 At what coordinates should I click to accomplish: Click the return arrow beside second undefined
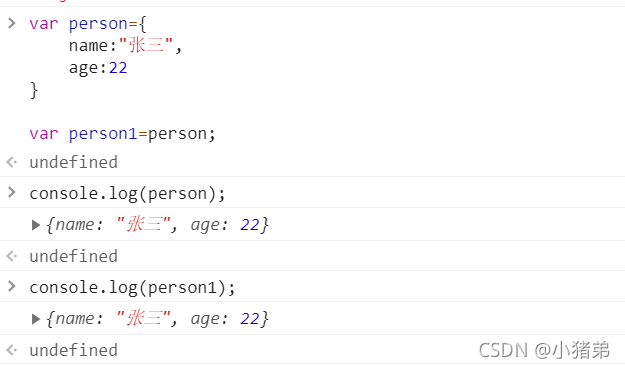[12, 256]
